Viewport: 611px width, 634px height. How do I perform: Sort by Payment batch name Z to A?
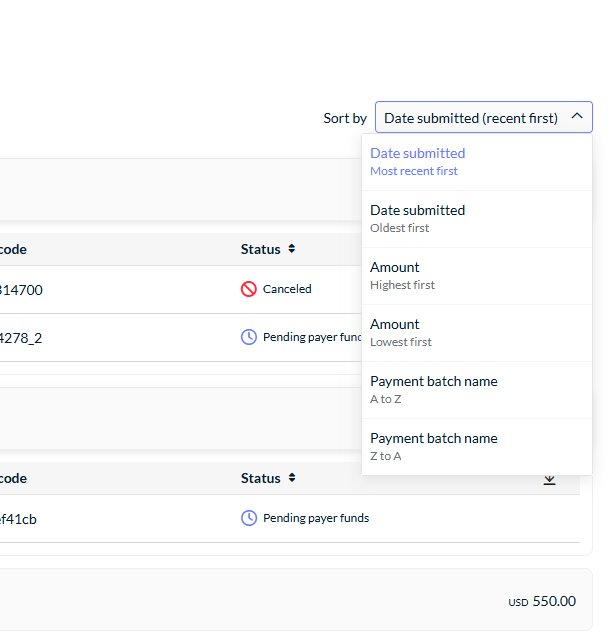pos(477,447)
